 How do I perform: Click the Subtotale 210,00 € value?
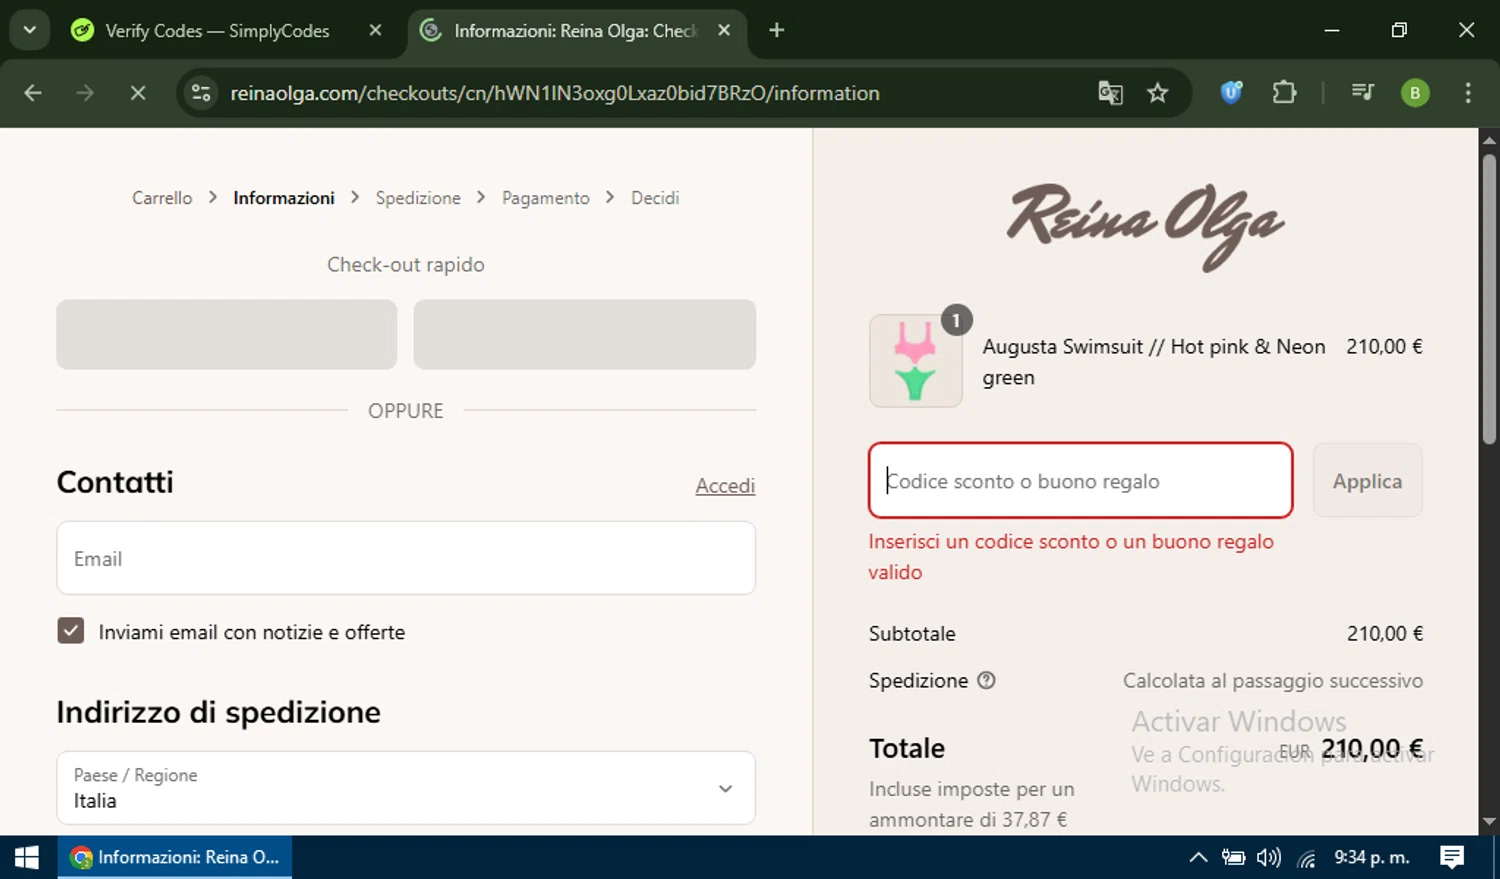[x=1385, y=634]
